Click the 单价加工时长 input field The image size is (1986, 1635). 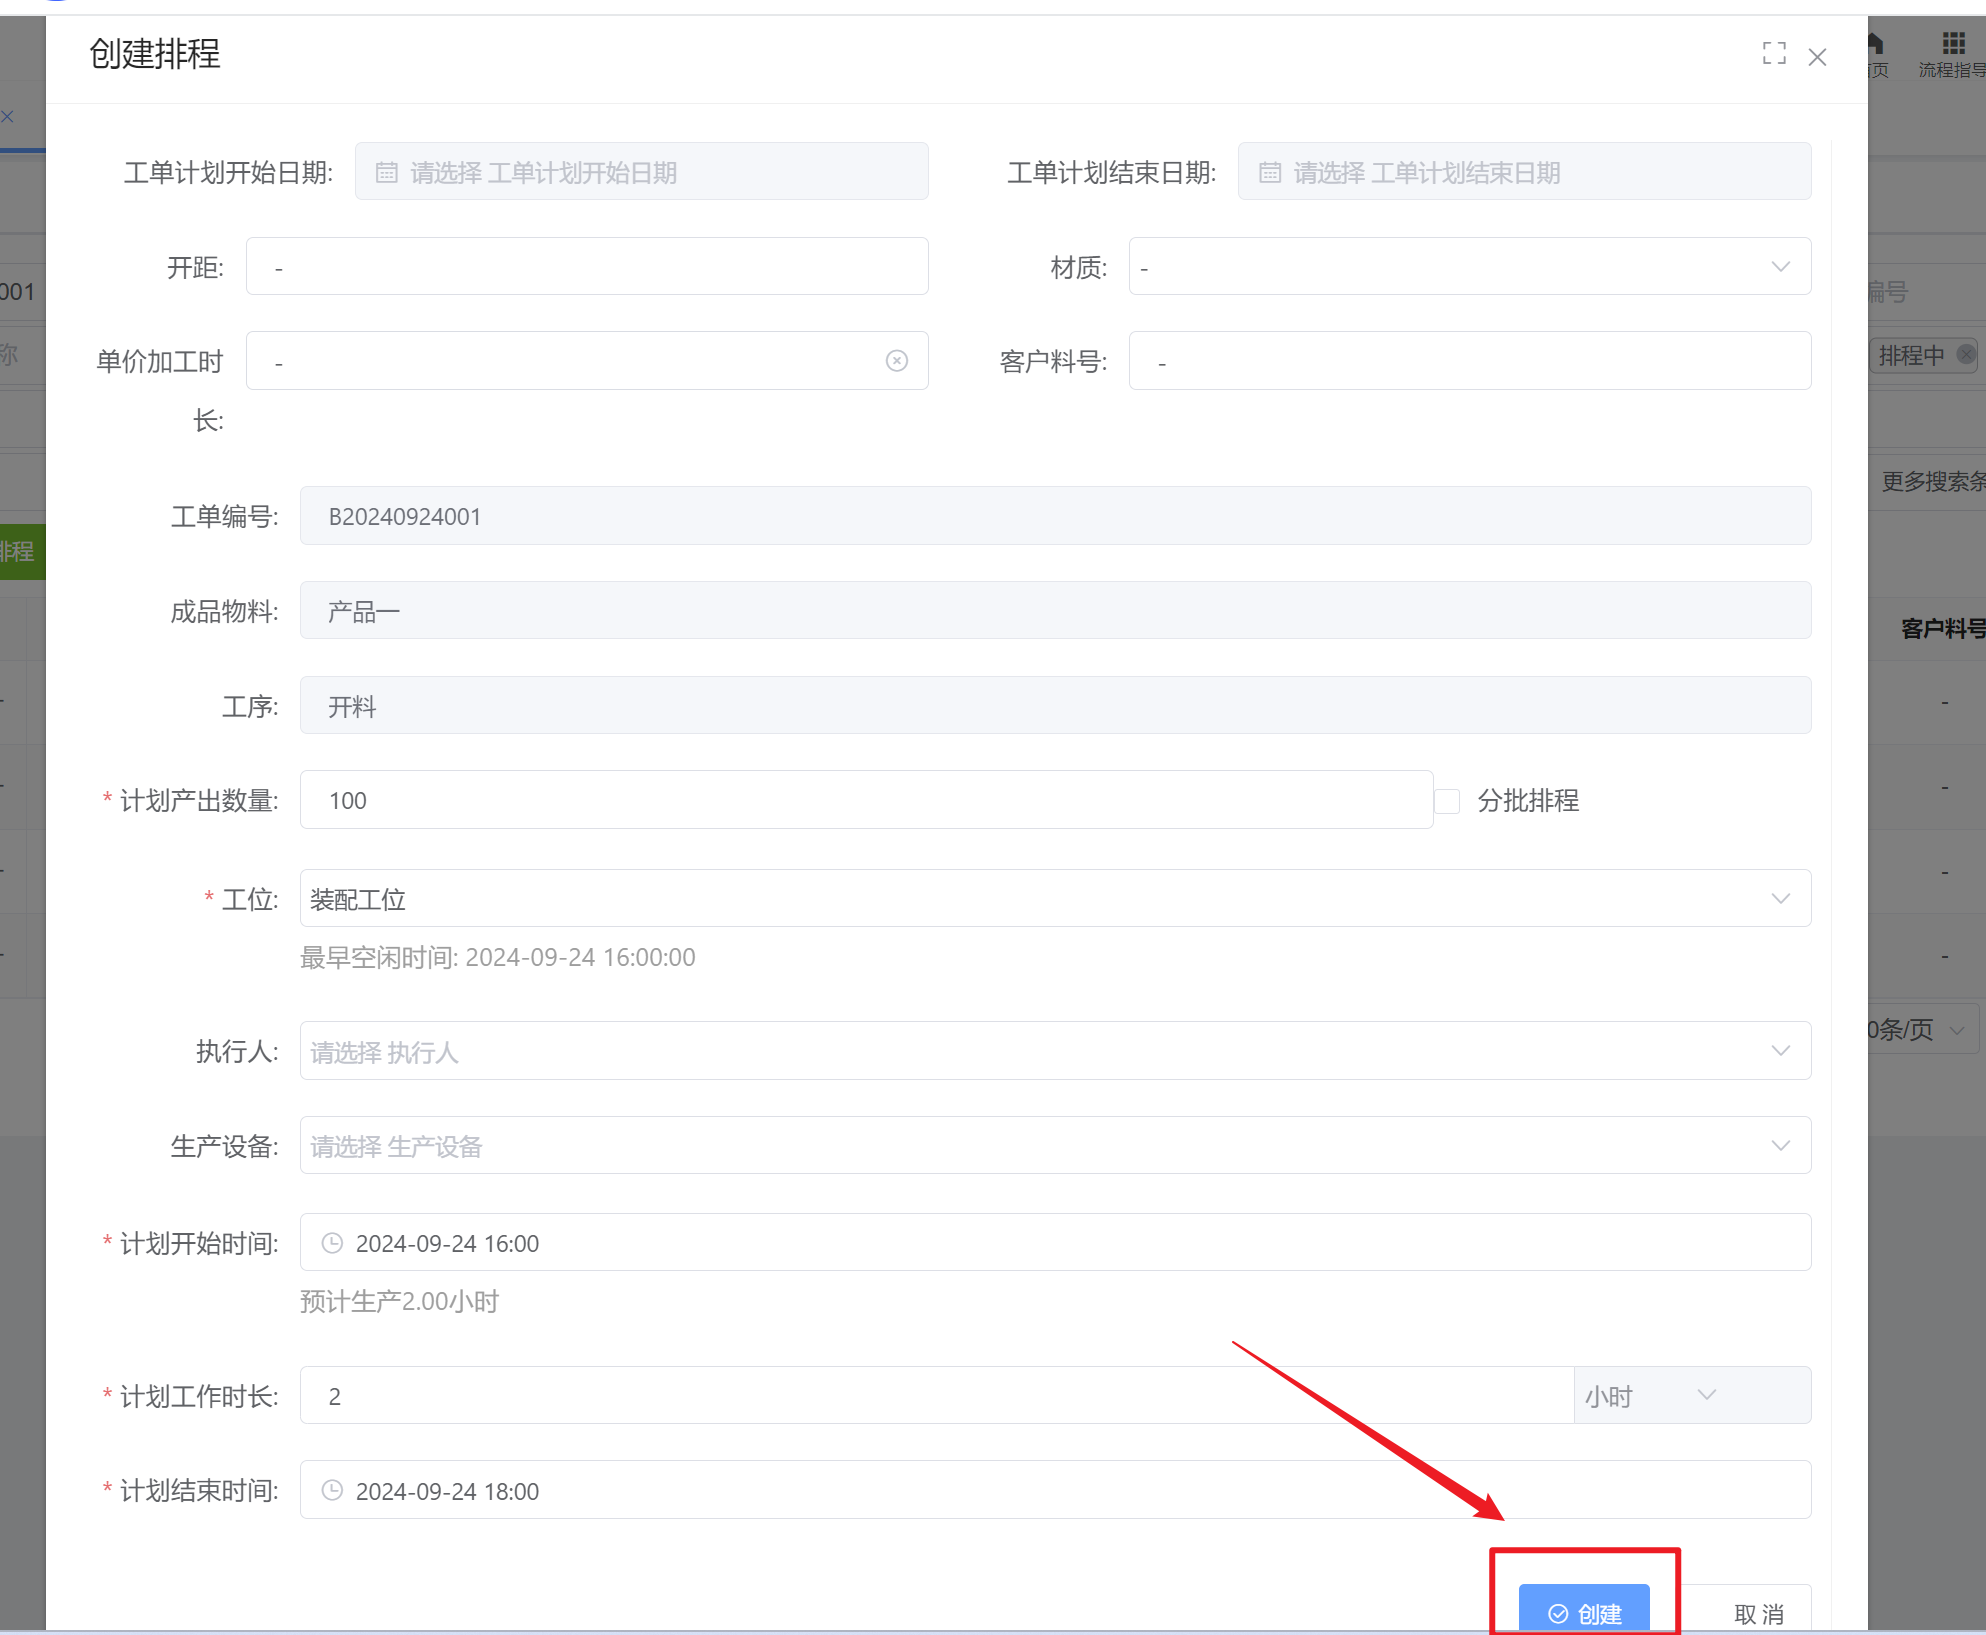point(587,361)
